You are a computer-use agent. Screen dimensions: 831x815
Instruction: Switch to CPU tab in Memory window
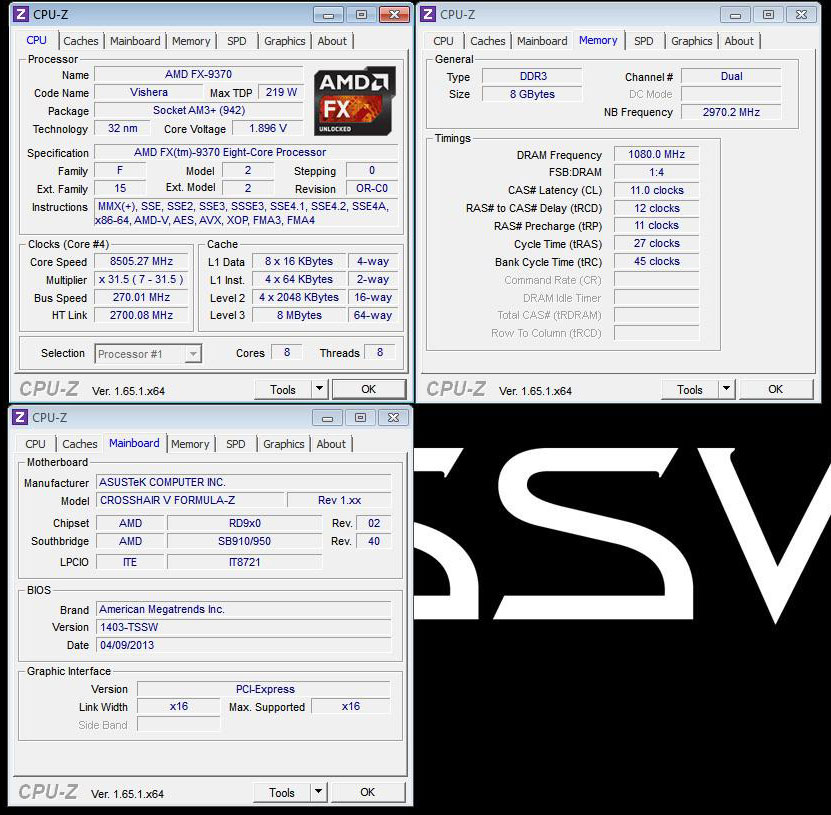(x=443, y=41)
